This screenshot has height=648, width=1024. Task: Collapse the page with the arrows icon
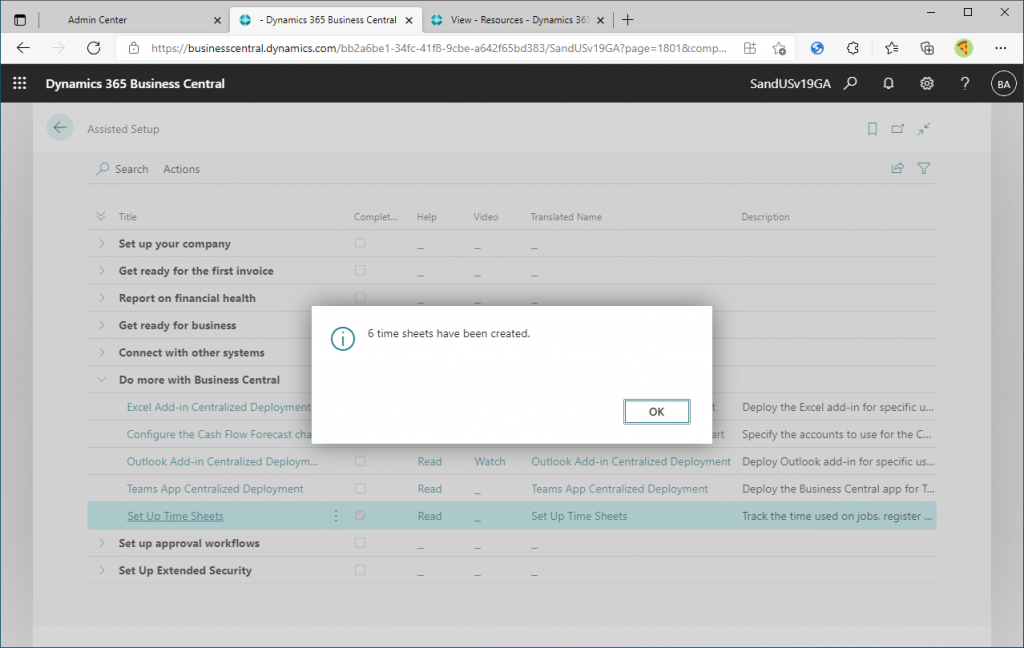(x=923, y=129)
